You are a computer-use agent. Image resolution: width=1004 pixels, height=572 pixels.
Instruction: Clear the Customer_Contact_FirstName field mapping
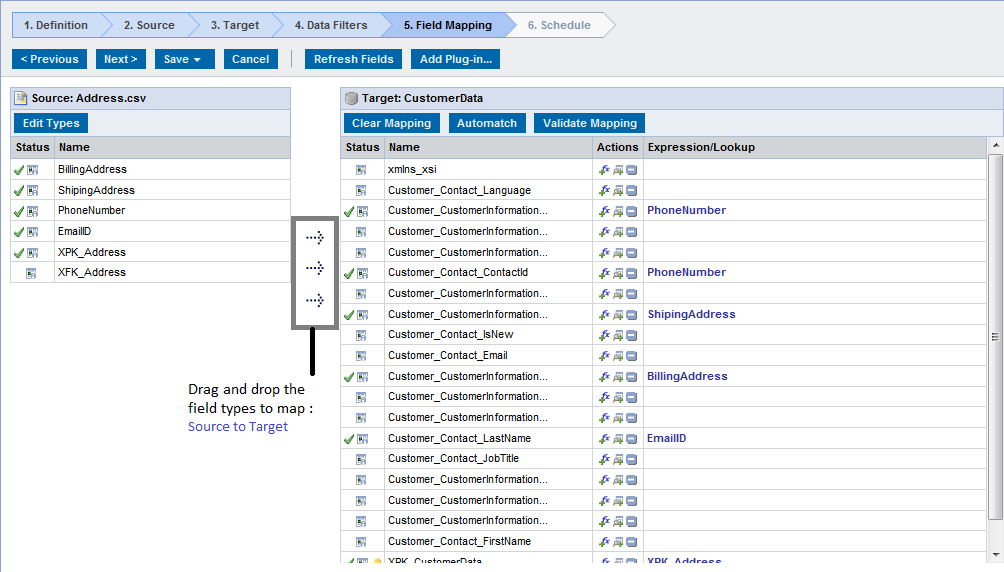tap(631, 543)
